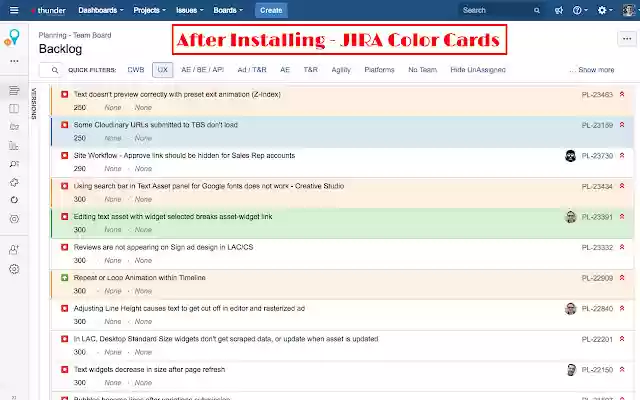Toggle the UX quick filter
The height and width of the screenshot is (400, 640).
[x=162, y=70]
